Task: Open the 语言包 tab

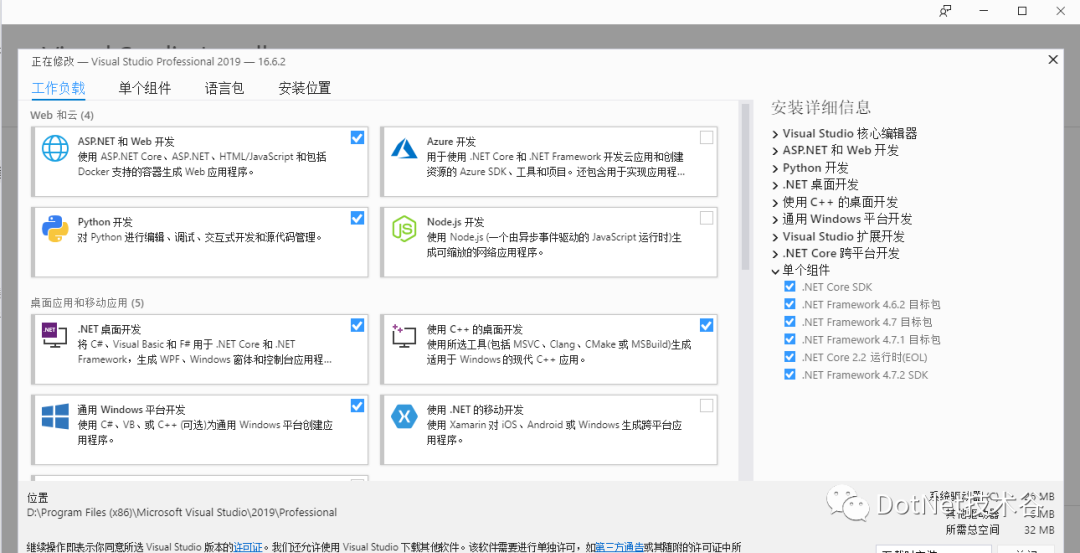Action: click(225, 88)
